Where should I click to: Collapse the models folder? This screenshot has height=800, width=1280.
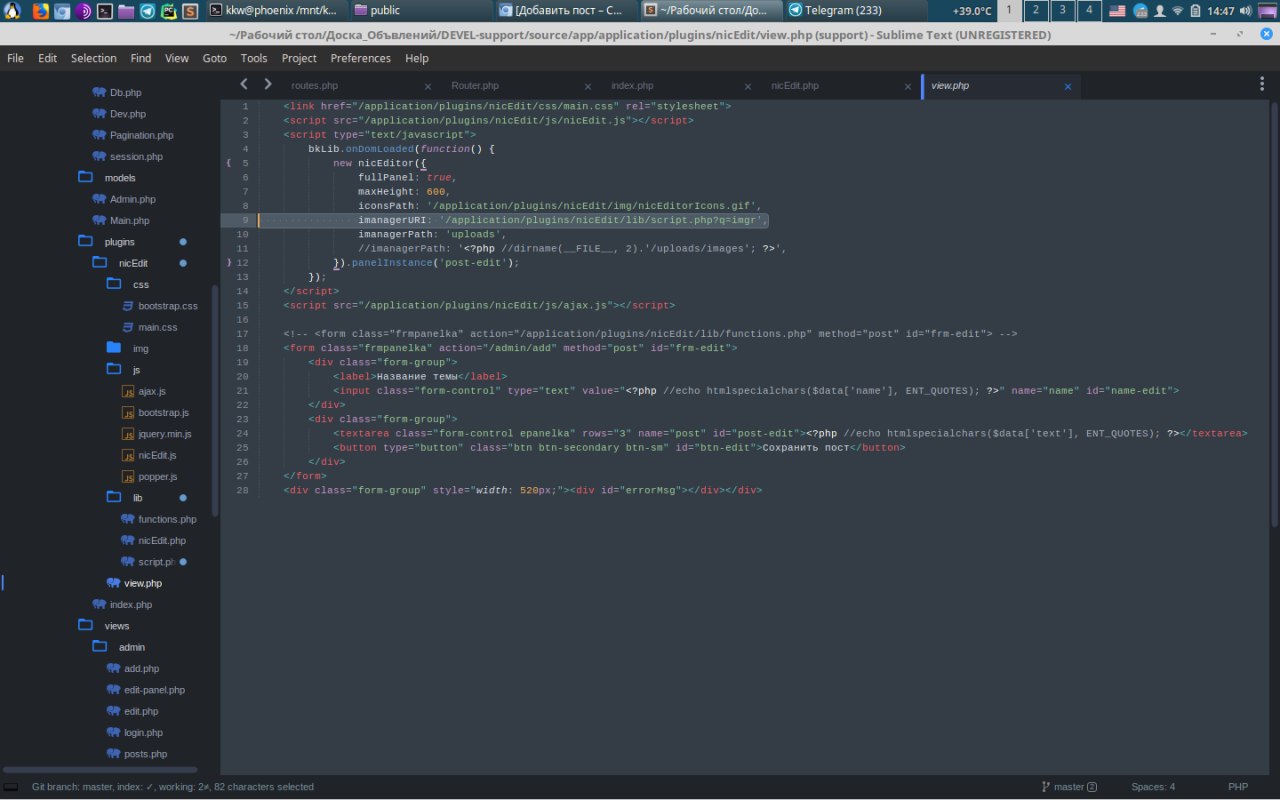(x=85, y=178)
